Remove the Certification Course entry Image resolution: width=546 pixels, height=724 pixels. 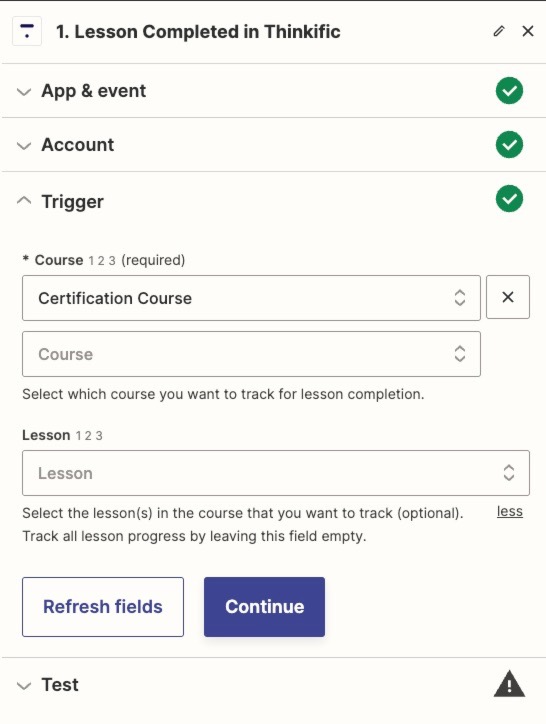(508, 297)
